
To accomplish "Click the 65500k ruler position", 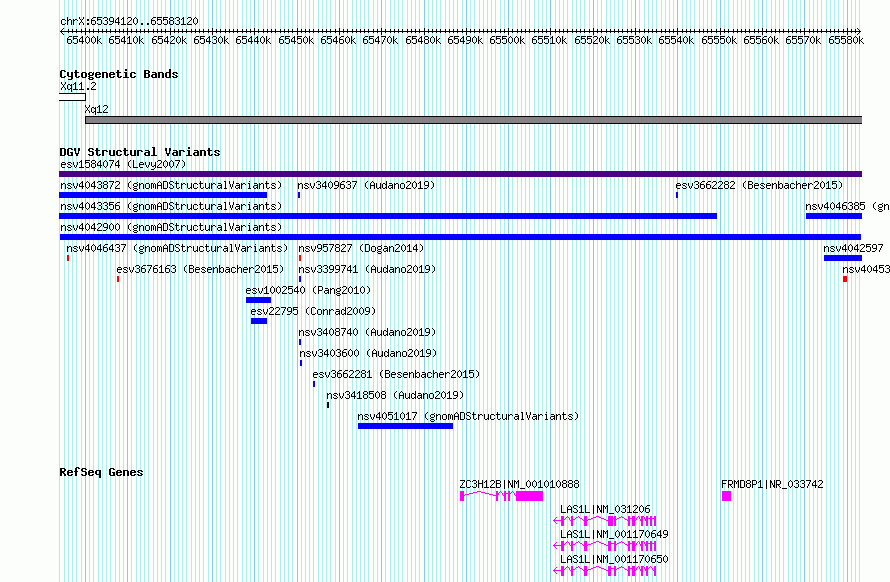I will (507, 41).
